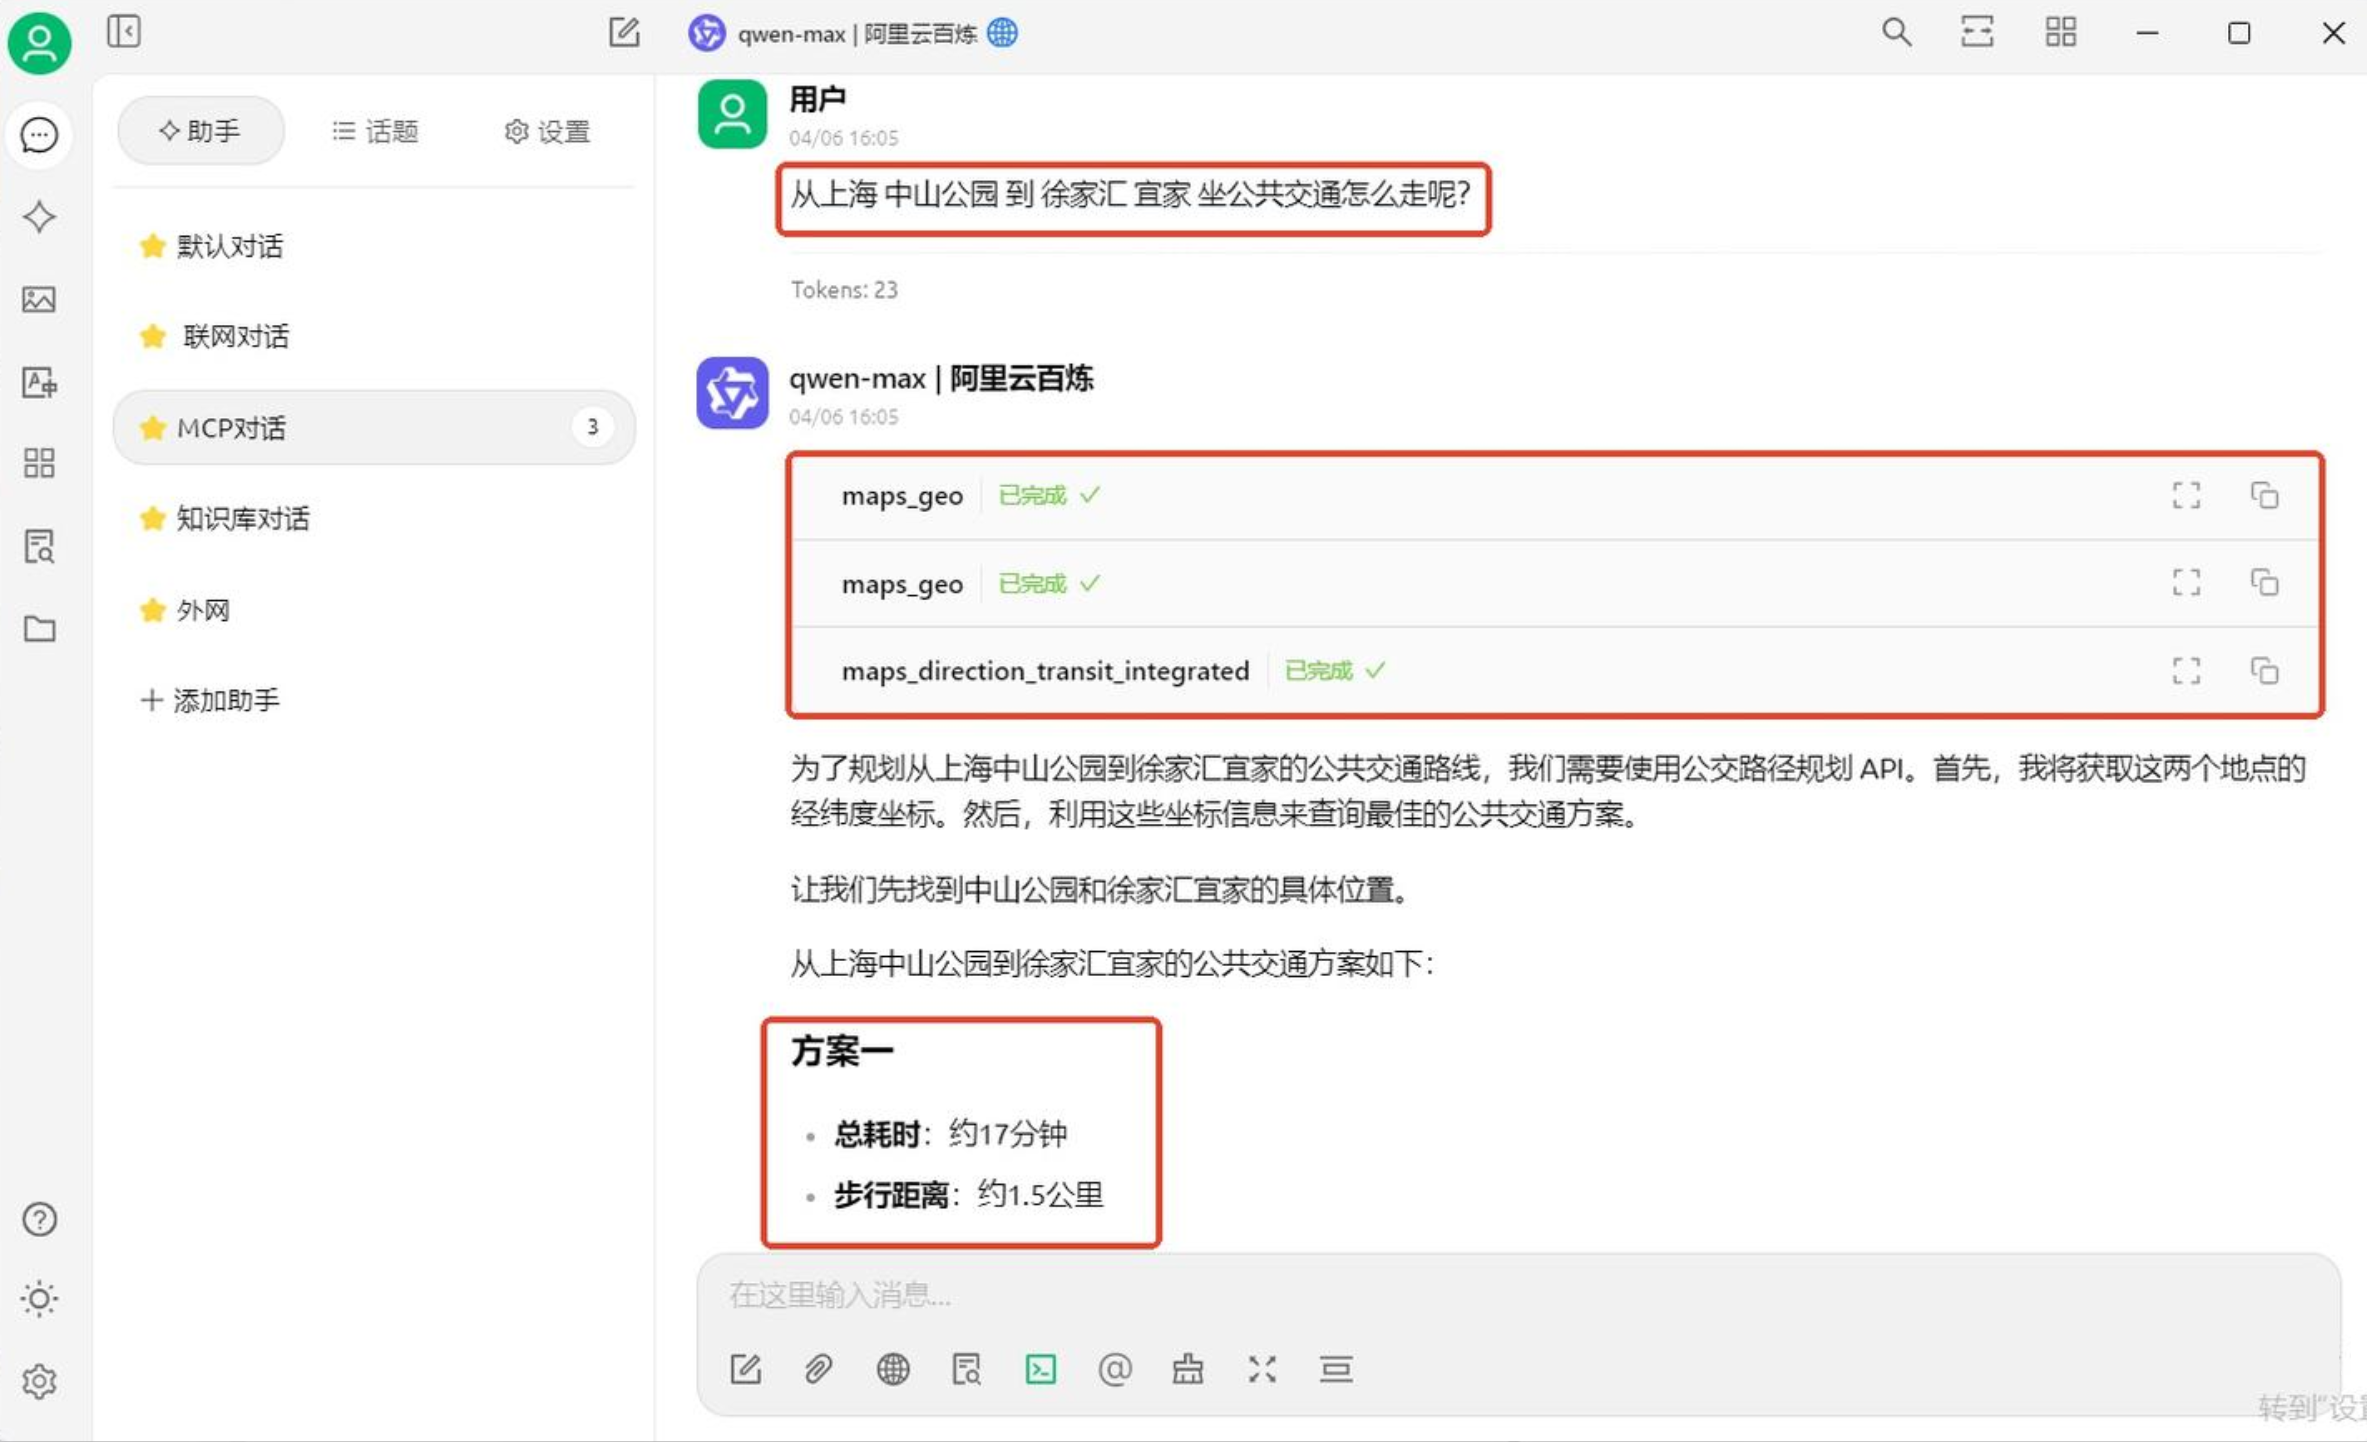Switch to the 话题 tab

pos(375,131)
